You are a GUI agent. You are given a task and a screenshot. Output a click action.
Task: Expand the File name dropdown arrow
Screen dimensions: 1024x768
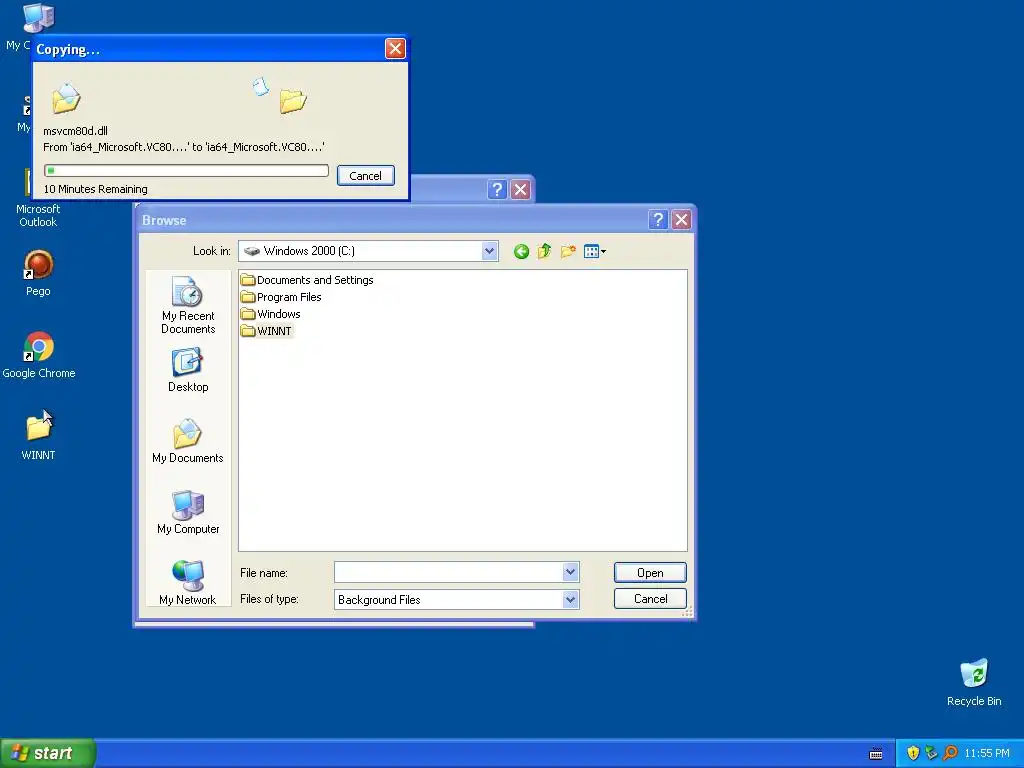click(x=570, y=572)
